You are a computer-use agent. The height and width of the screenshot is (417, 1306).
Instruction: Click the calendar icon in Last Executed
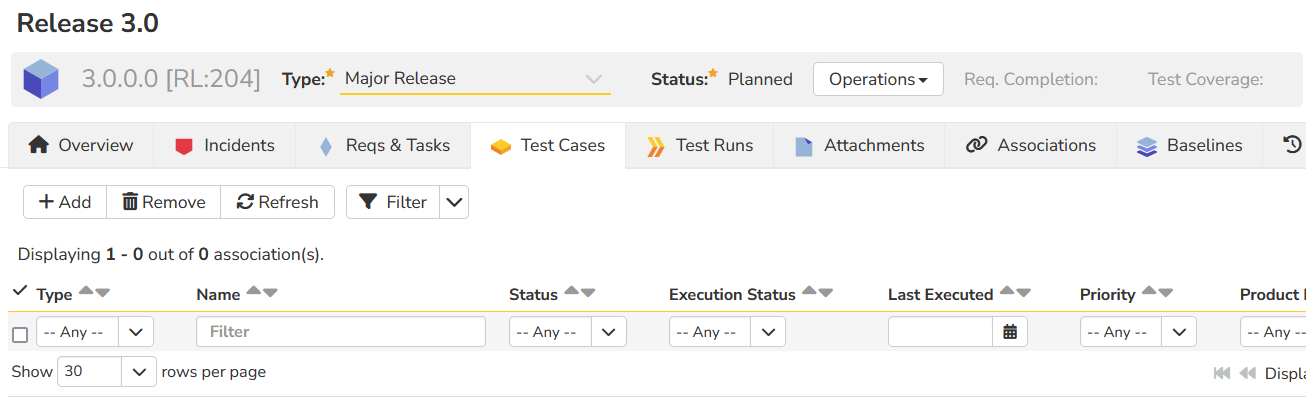pyautogui.click(x=1009, y=332)
